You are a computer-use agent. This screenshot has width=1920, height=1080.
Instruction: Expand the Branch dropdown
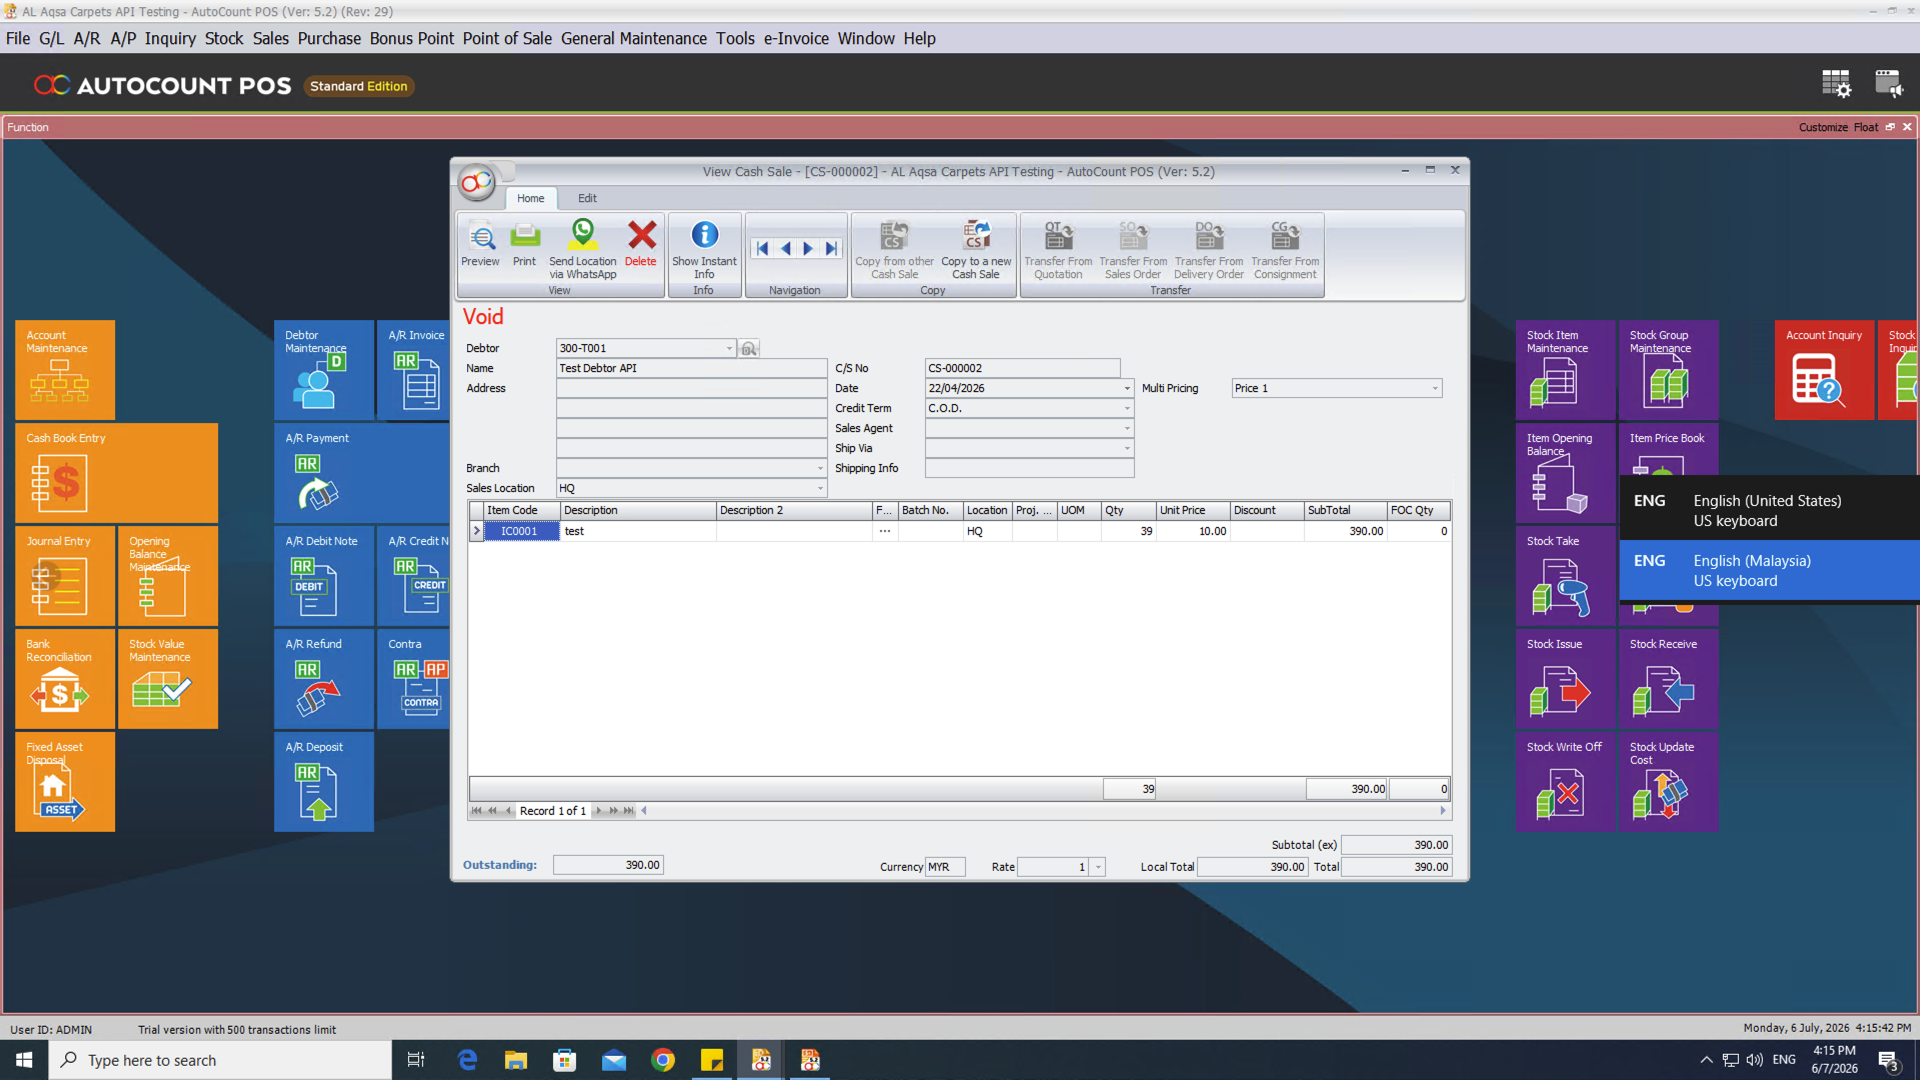(820, 468)
